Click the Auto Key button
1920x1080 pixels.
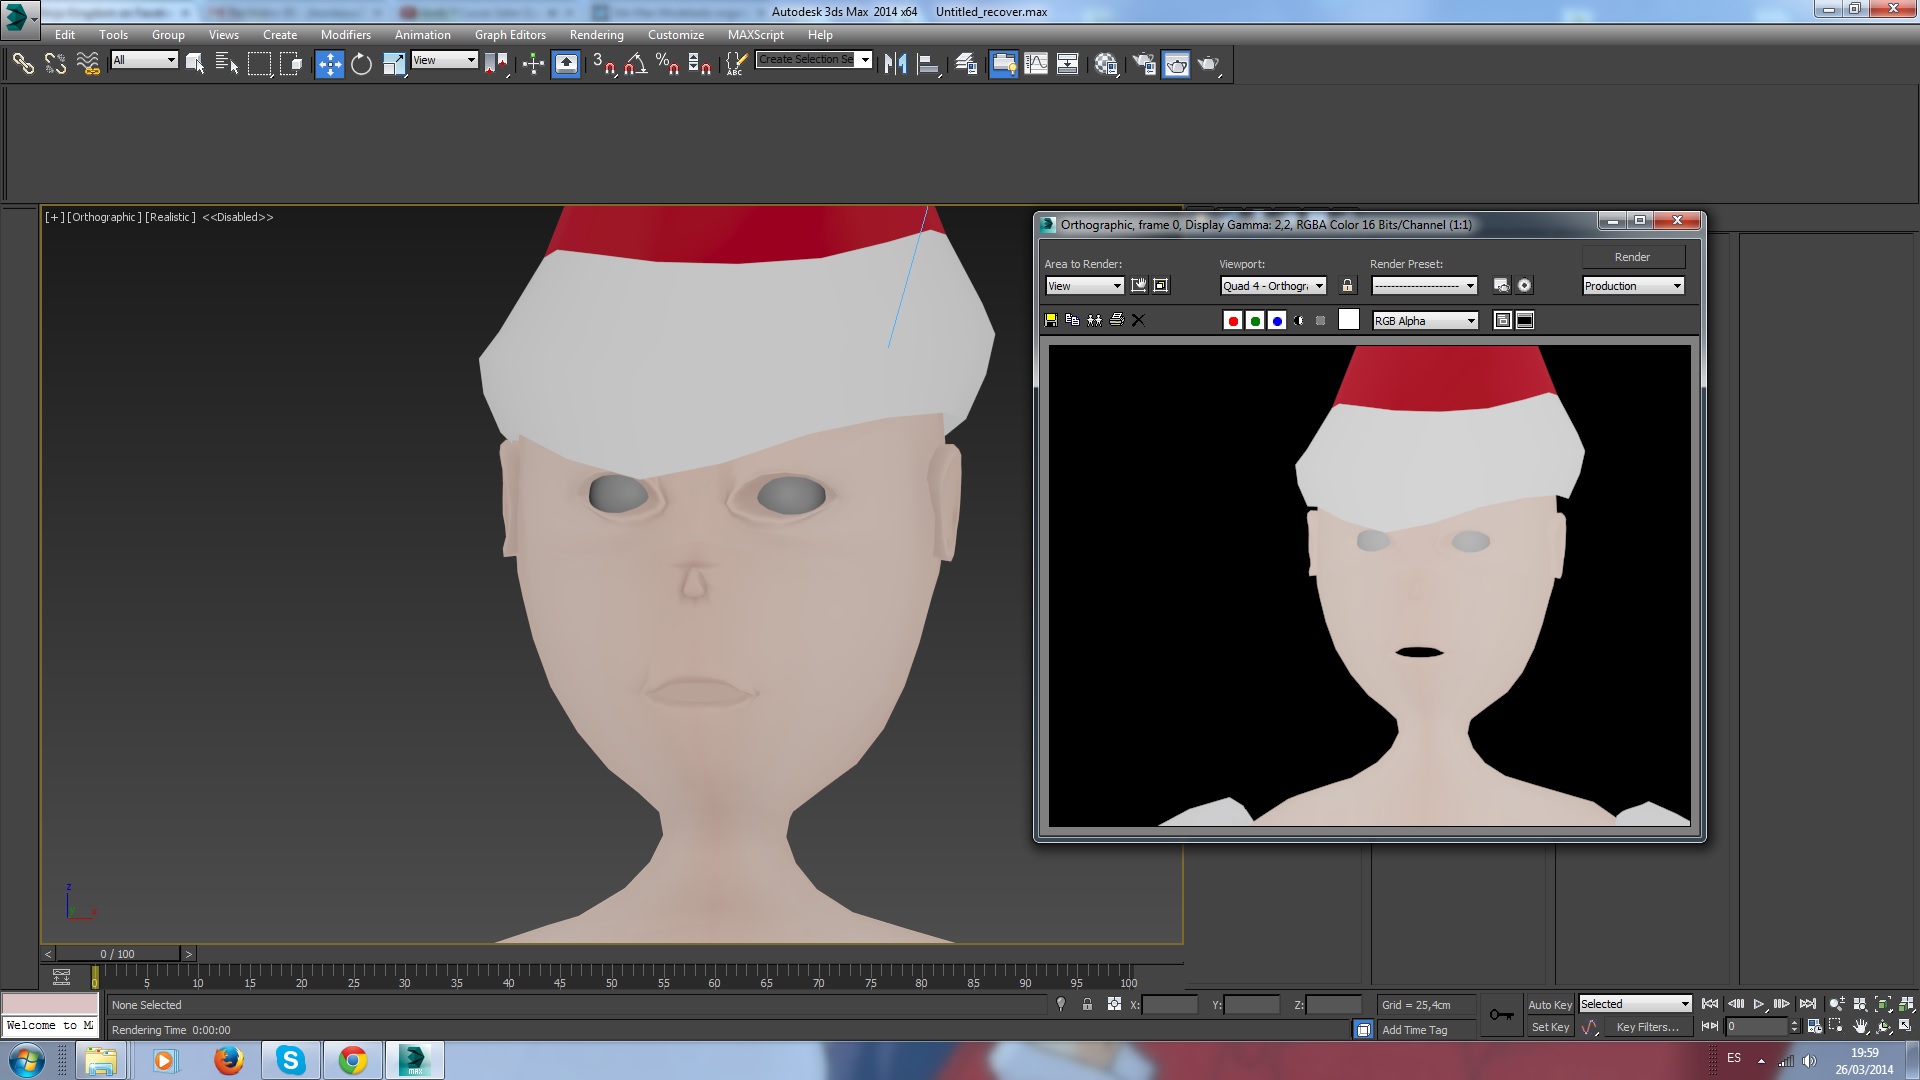[x=1549, y=1005]
